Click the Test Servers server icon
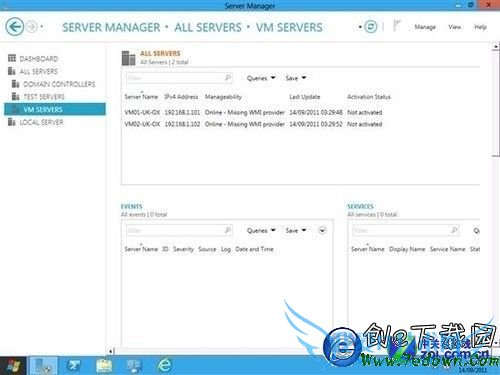Screen dimensions: 500x375 (x=16, y=96)
